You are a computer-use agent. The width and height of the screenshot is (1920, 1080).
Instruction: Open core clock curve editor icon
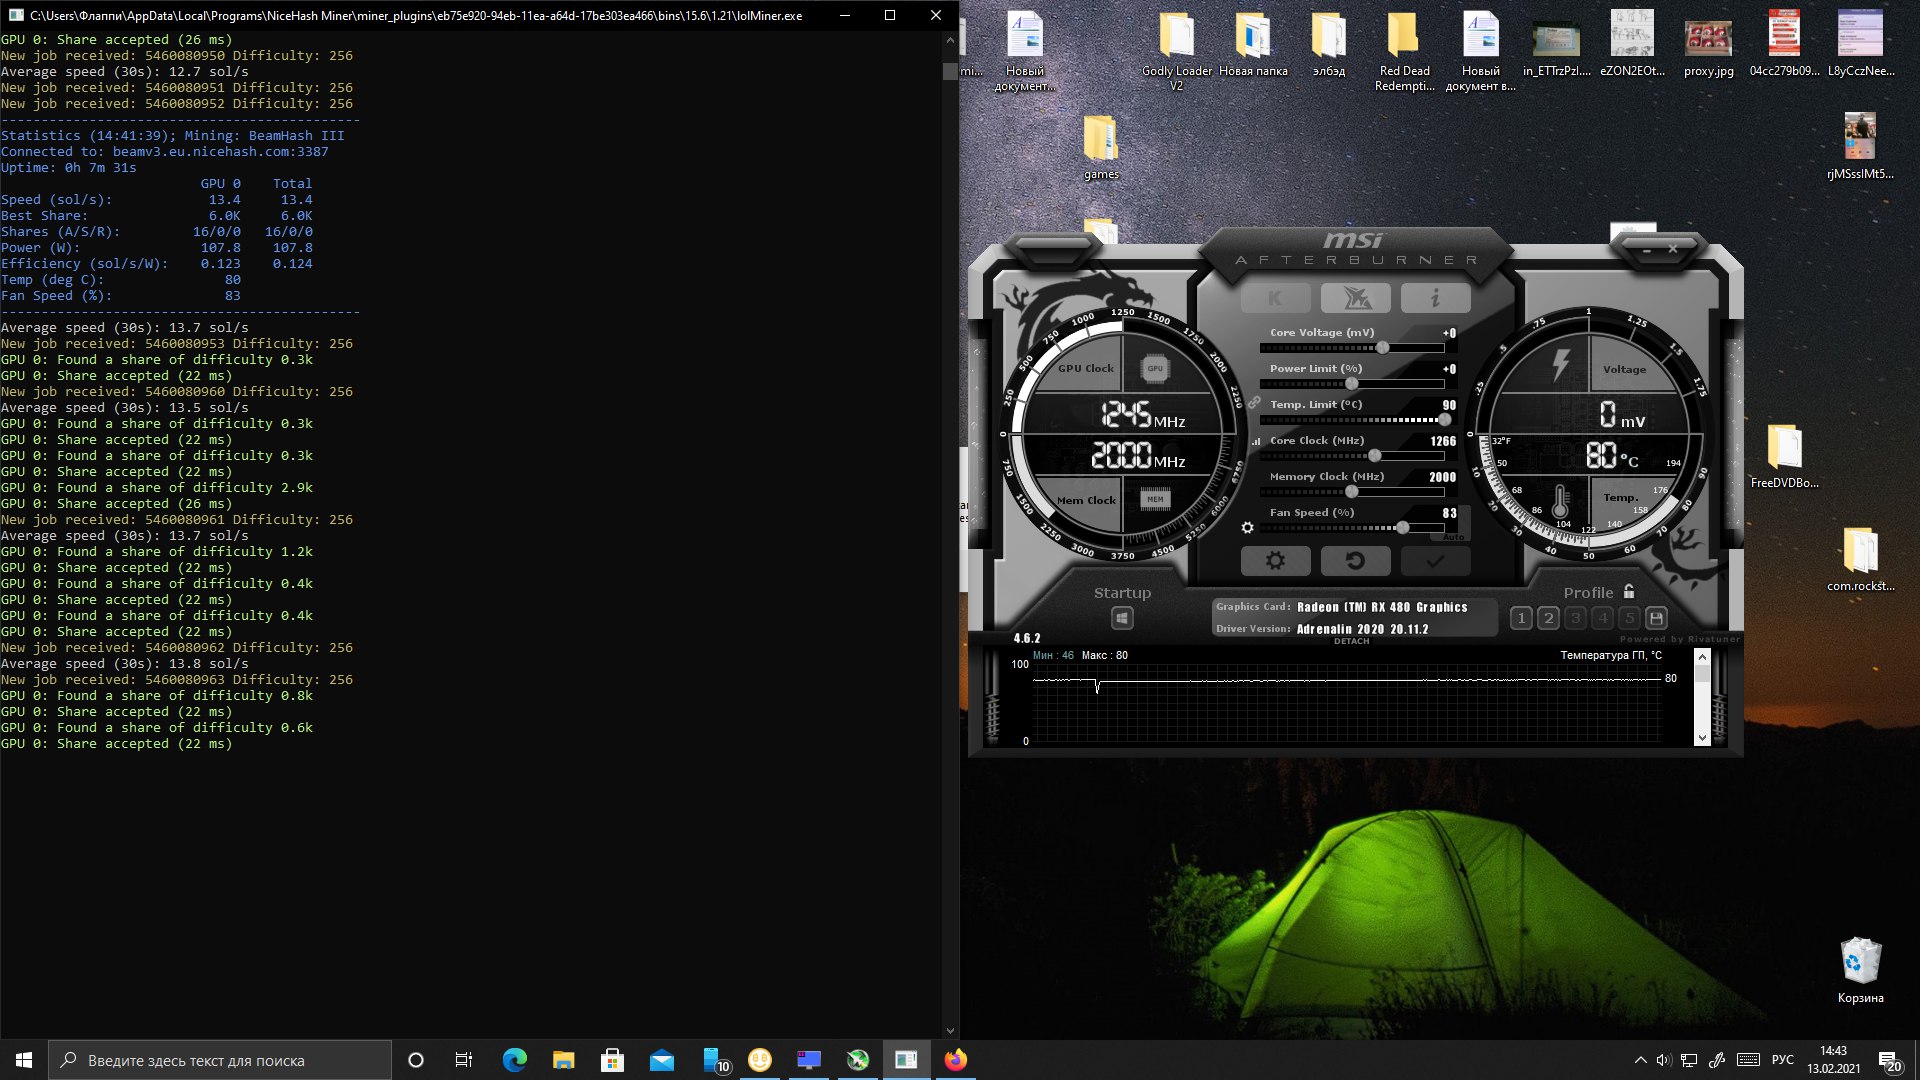(x=1256, y=441)
